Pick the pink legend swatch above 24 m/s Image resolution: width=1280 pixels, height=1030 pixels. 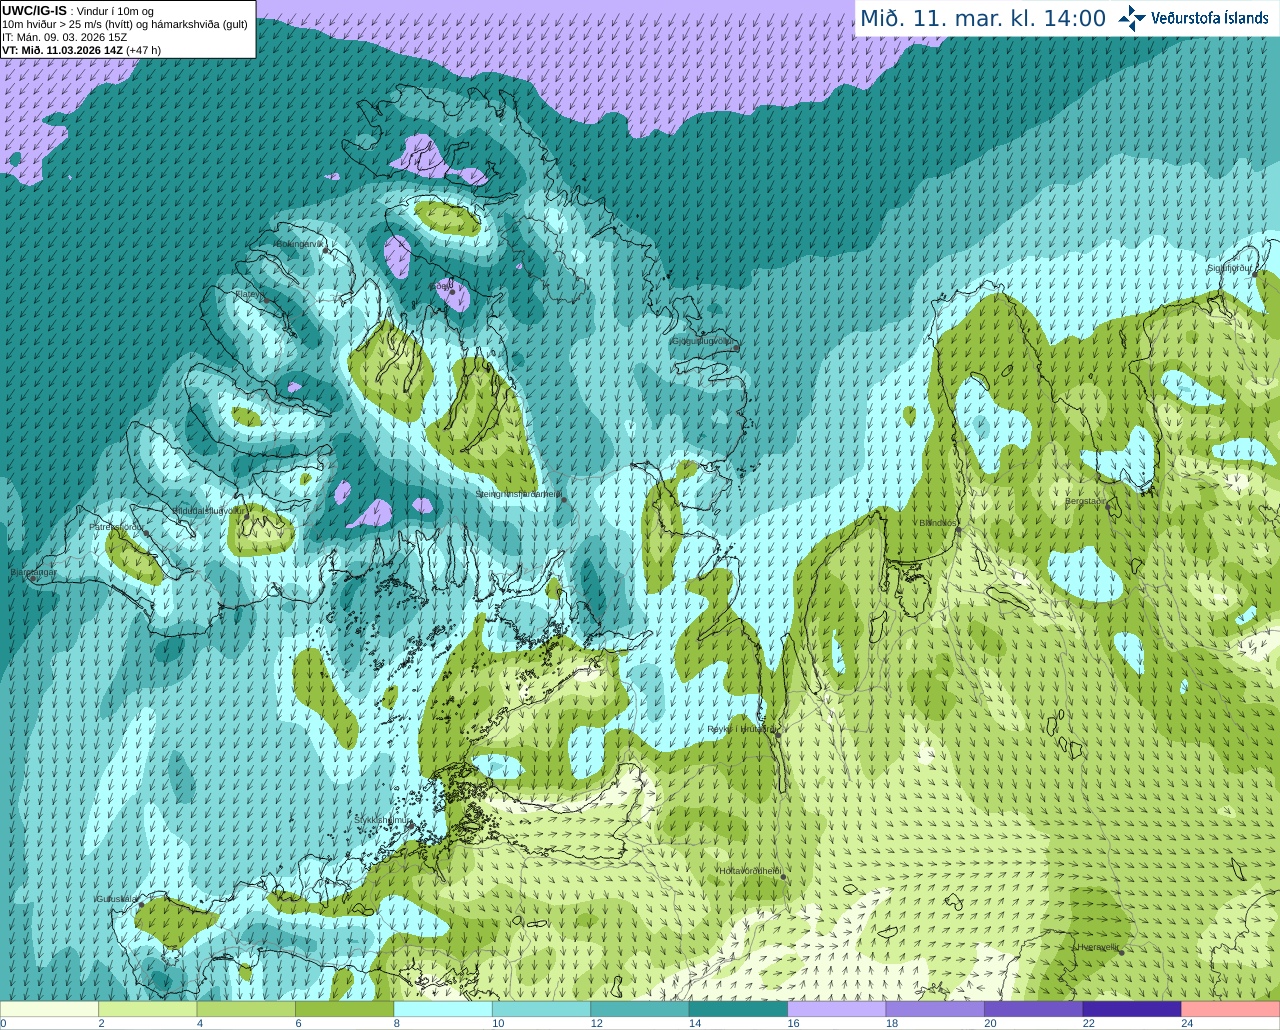tap(1231, 1009)
